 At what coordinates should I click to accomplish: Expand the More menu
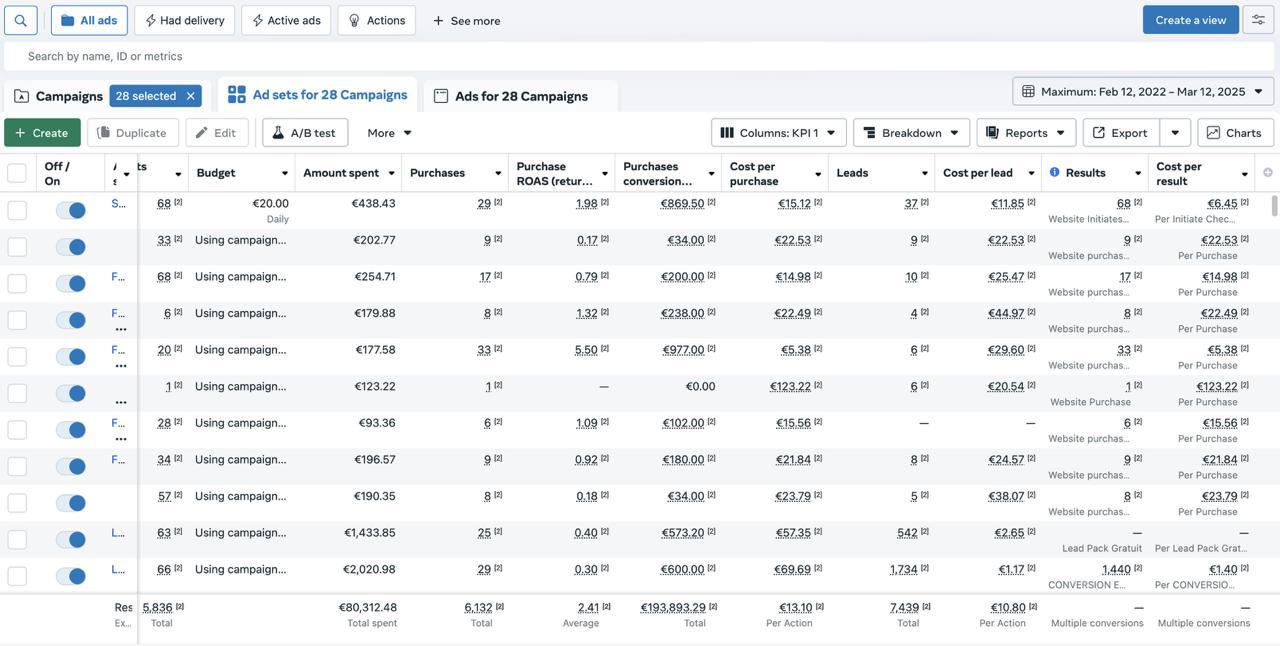[390, 133]
